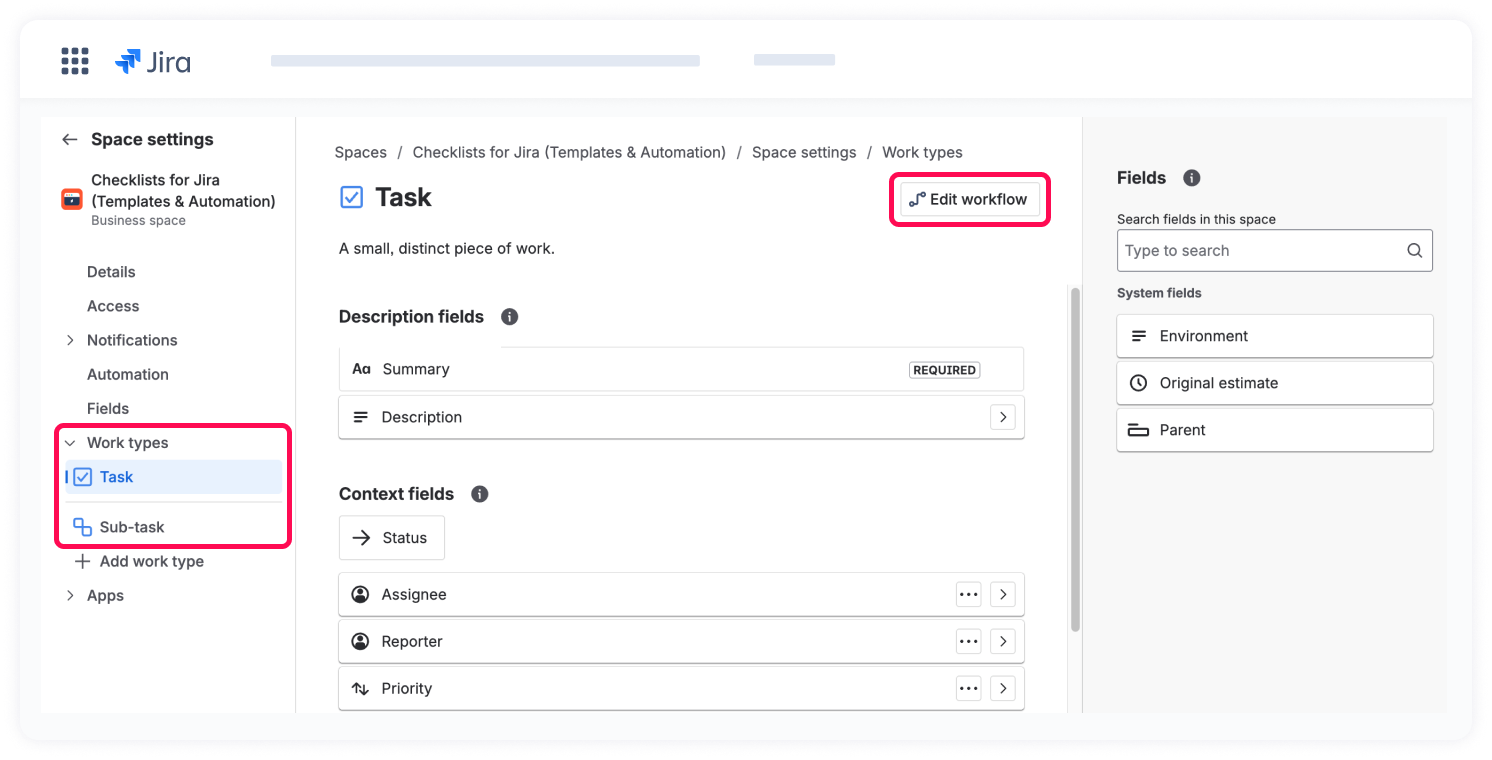The height and width of the screenshot is (760, 1492).
Task: Click the search fields input box
Action: coord(1260,251)
